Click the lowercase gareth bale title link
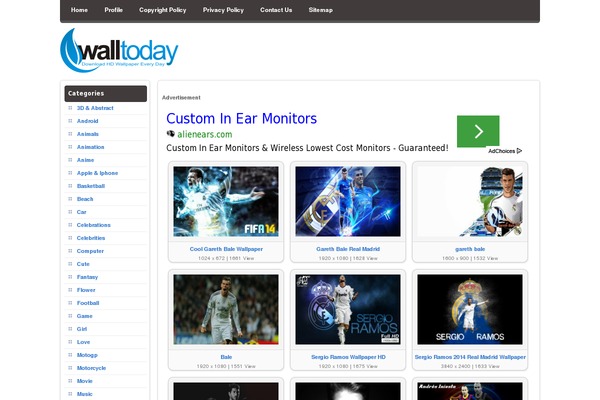 click(x=470, y=249)
